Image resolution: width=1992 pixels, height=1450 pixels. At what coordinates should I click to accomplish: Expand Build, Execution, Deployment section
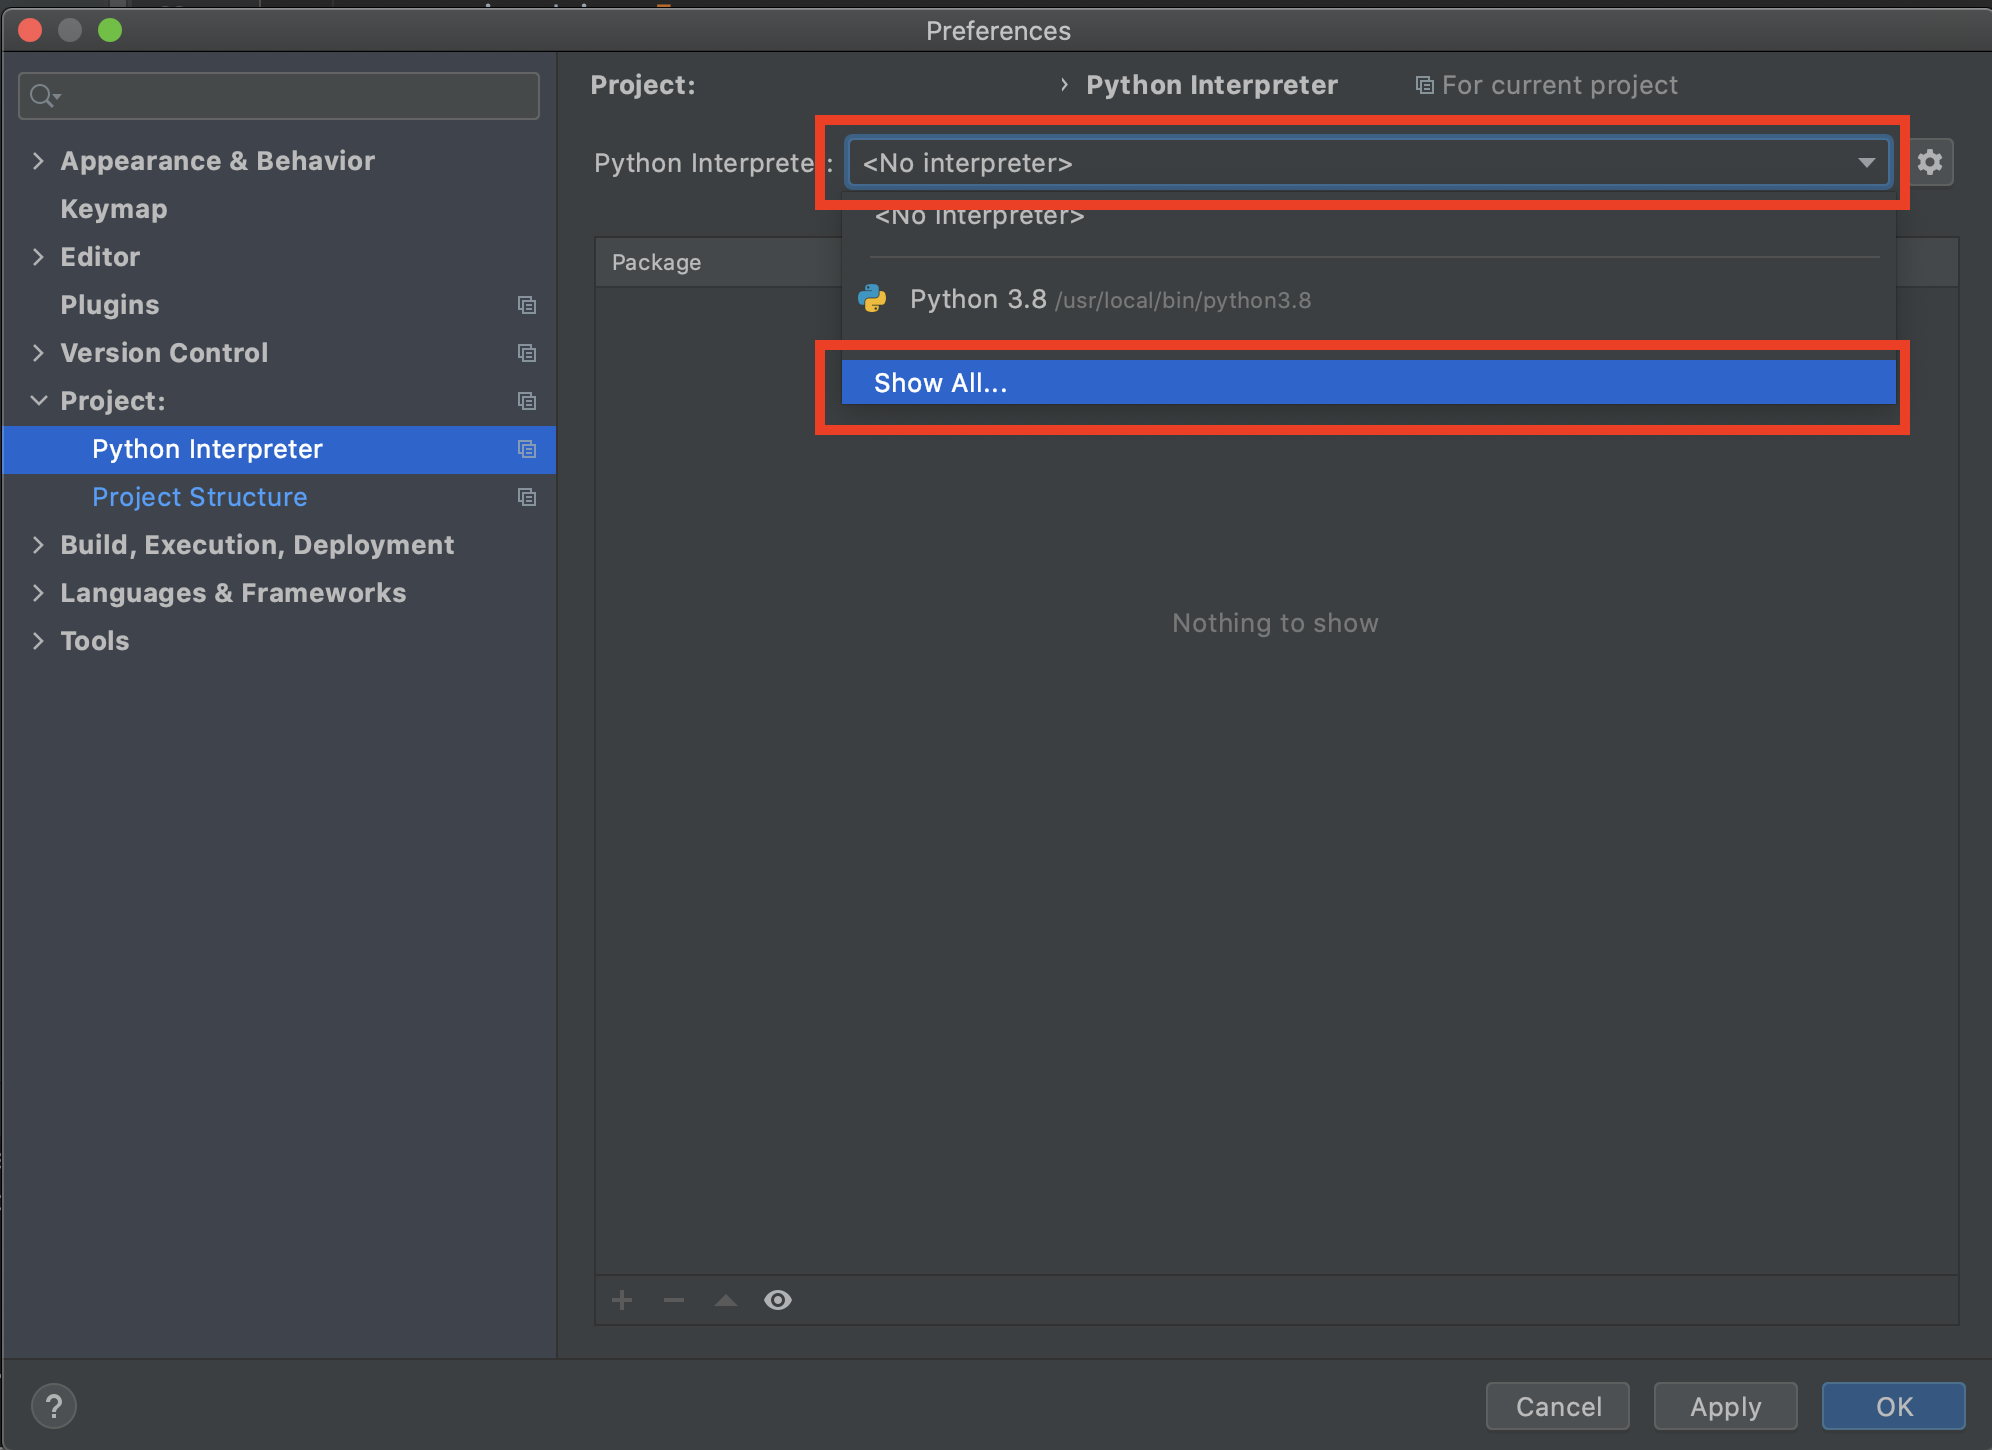click(38, 545)
